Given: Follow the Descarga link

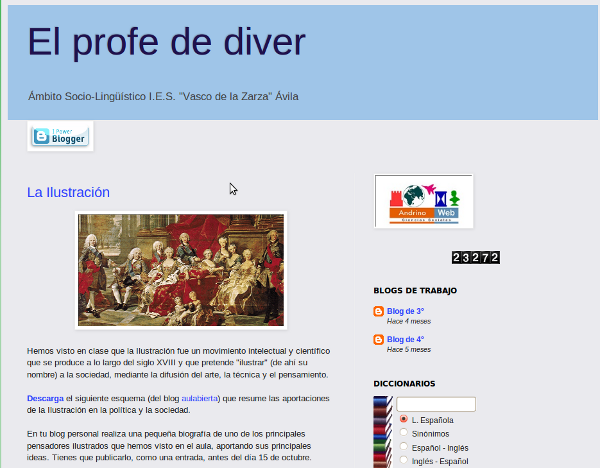Looking at the screenshot, I should click(45, 398).
